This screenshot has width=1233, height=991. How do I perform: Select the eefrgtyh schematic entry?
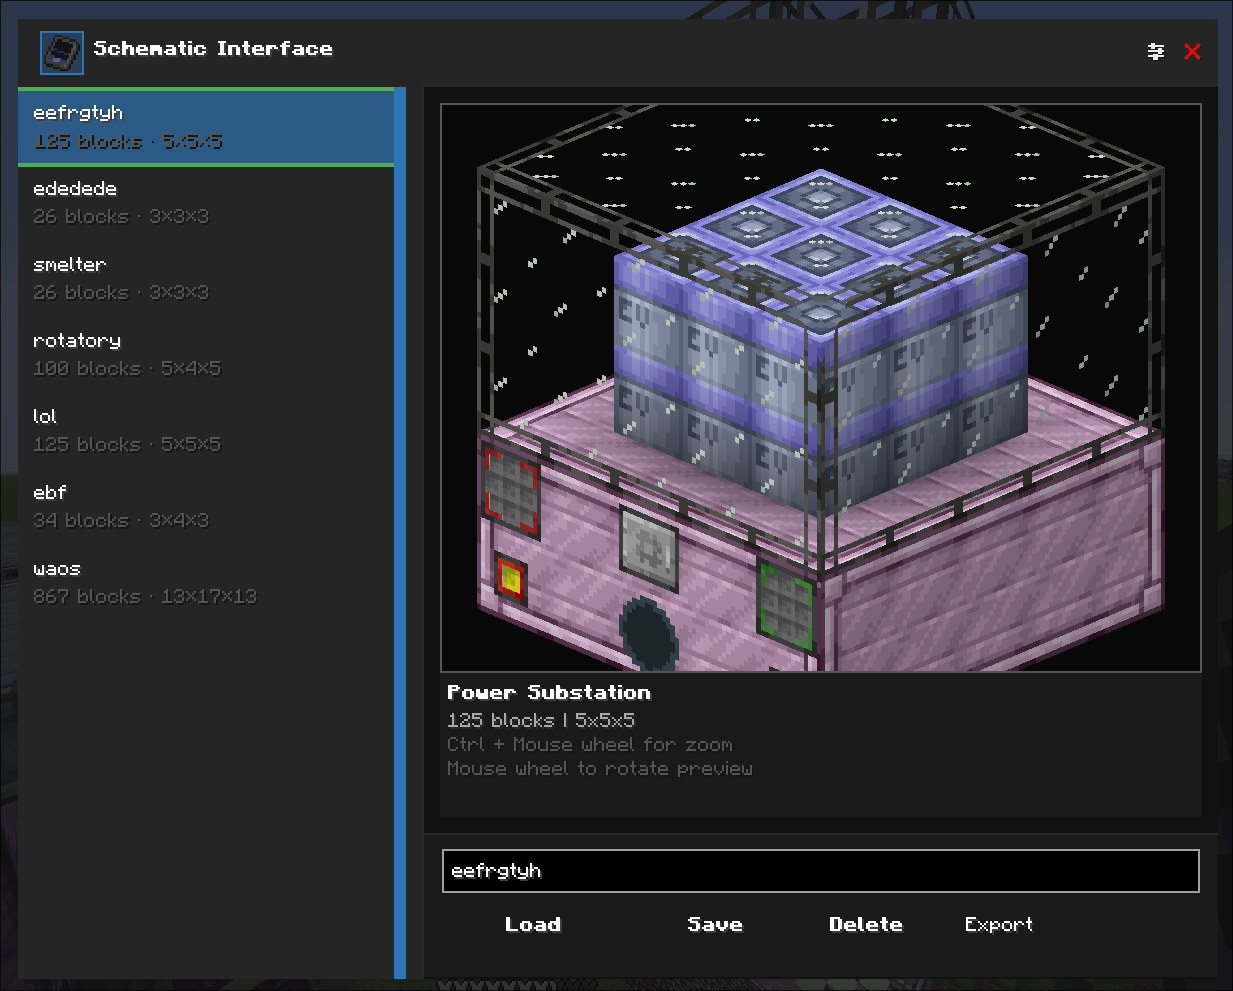(206, 127)
